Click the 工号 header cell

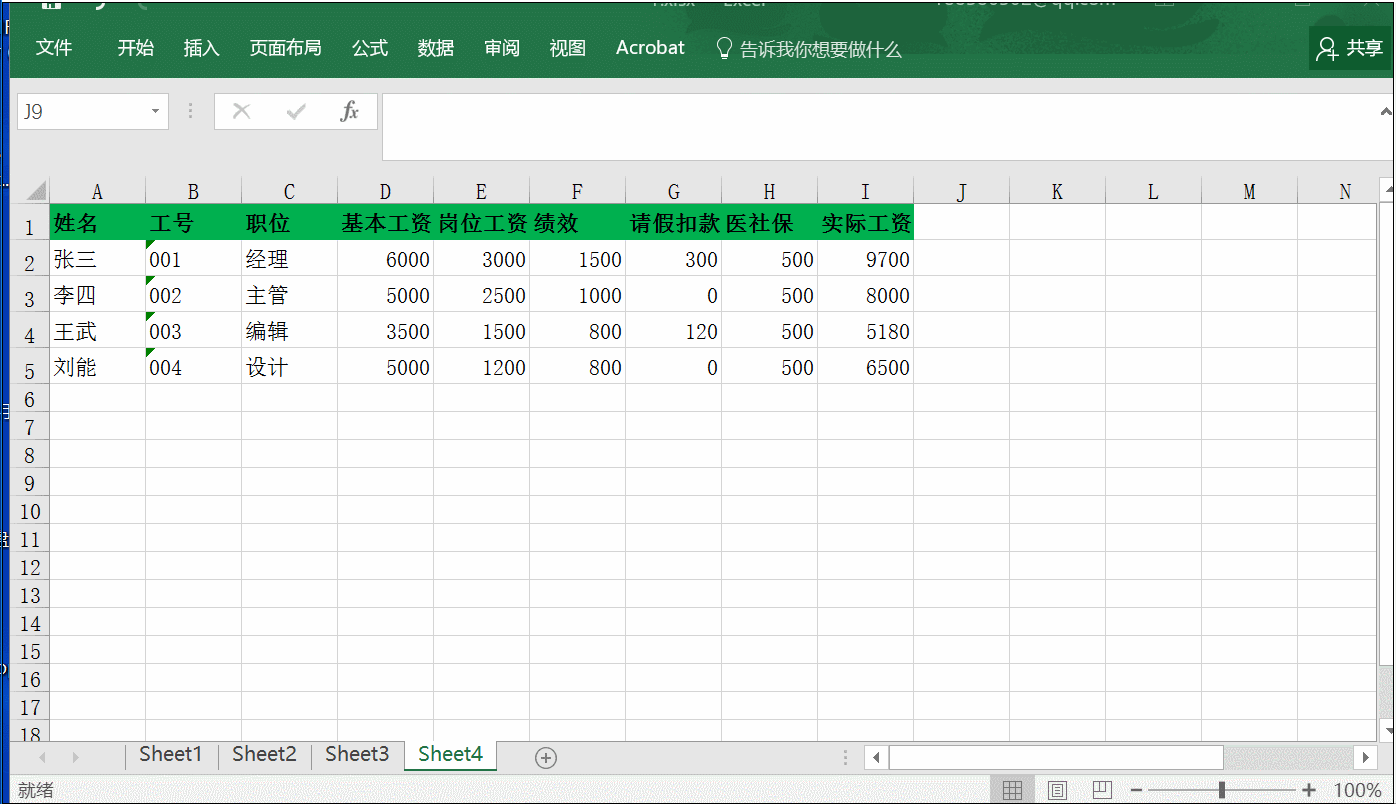pyautogui.click(x=193, y=222)
